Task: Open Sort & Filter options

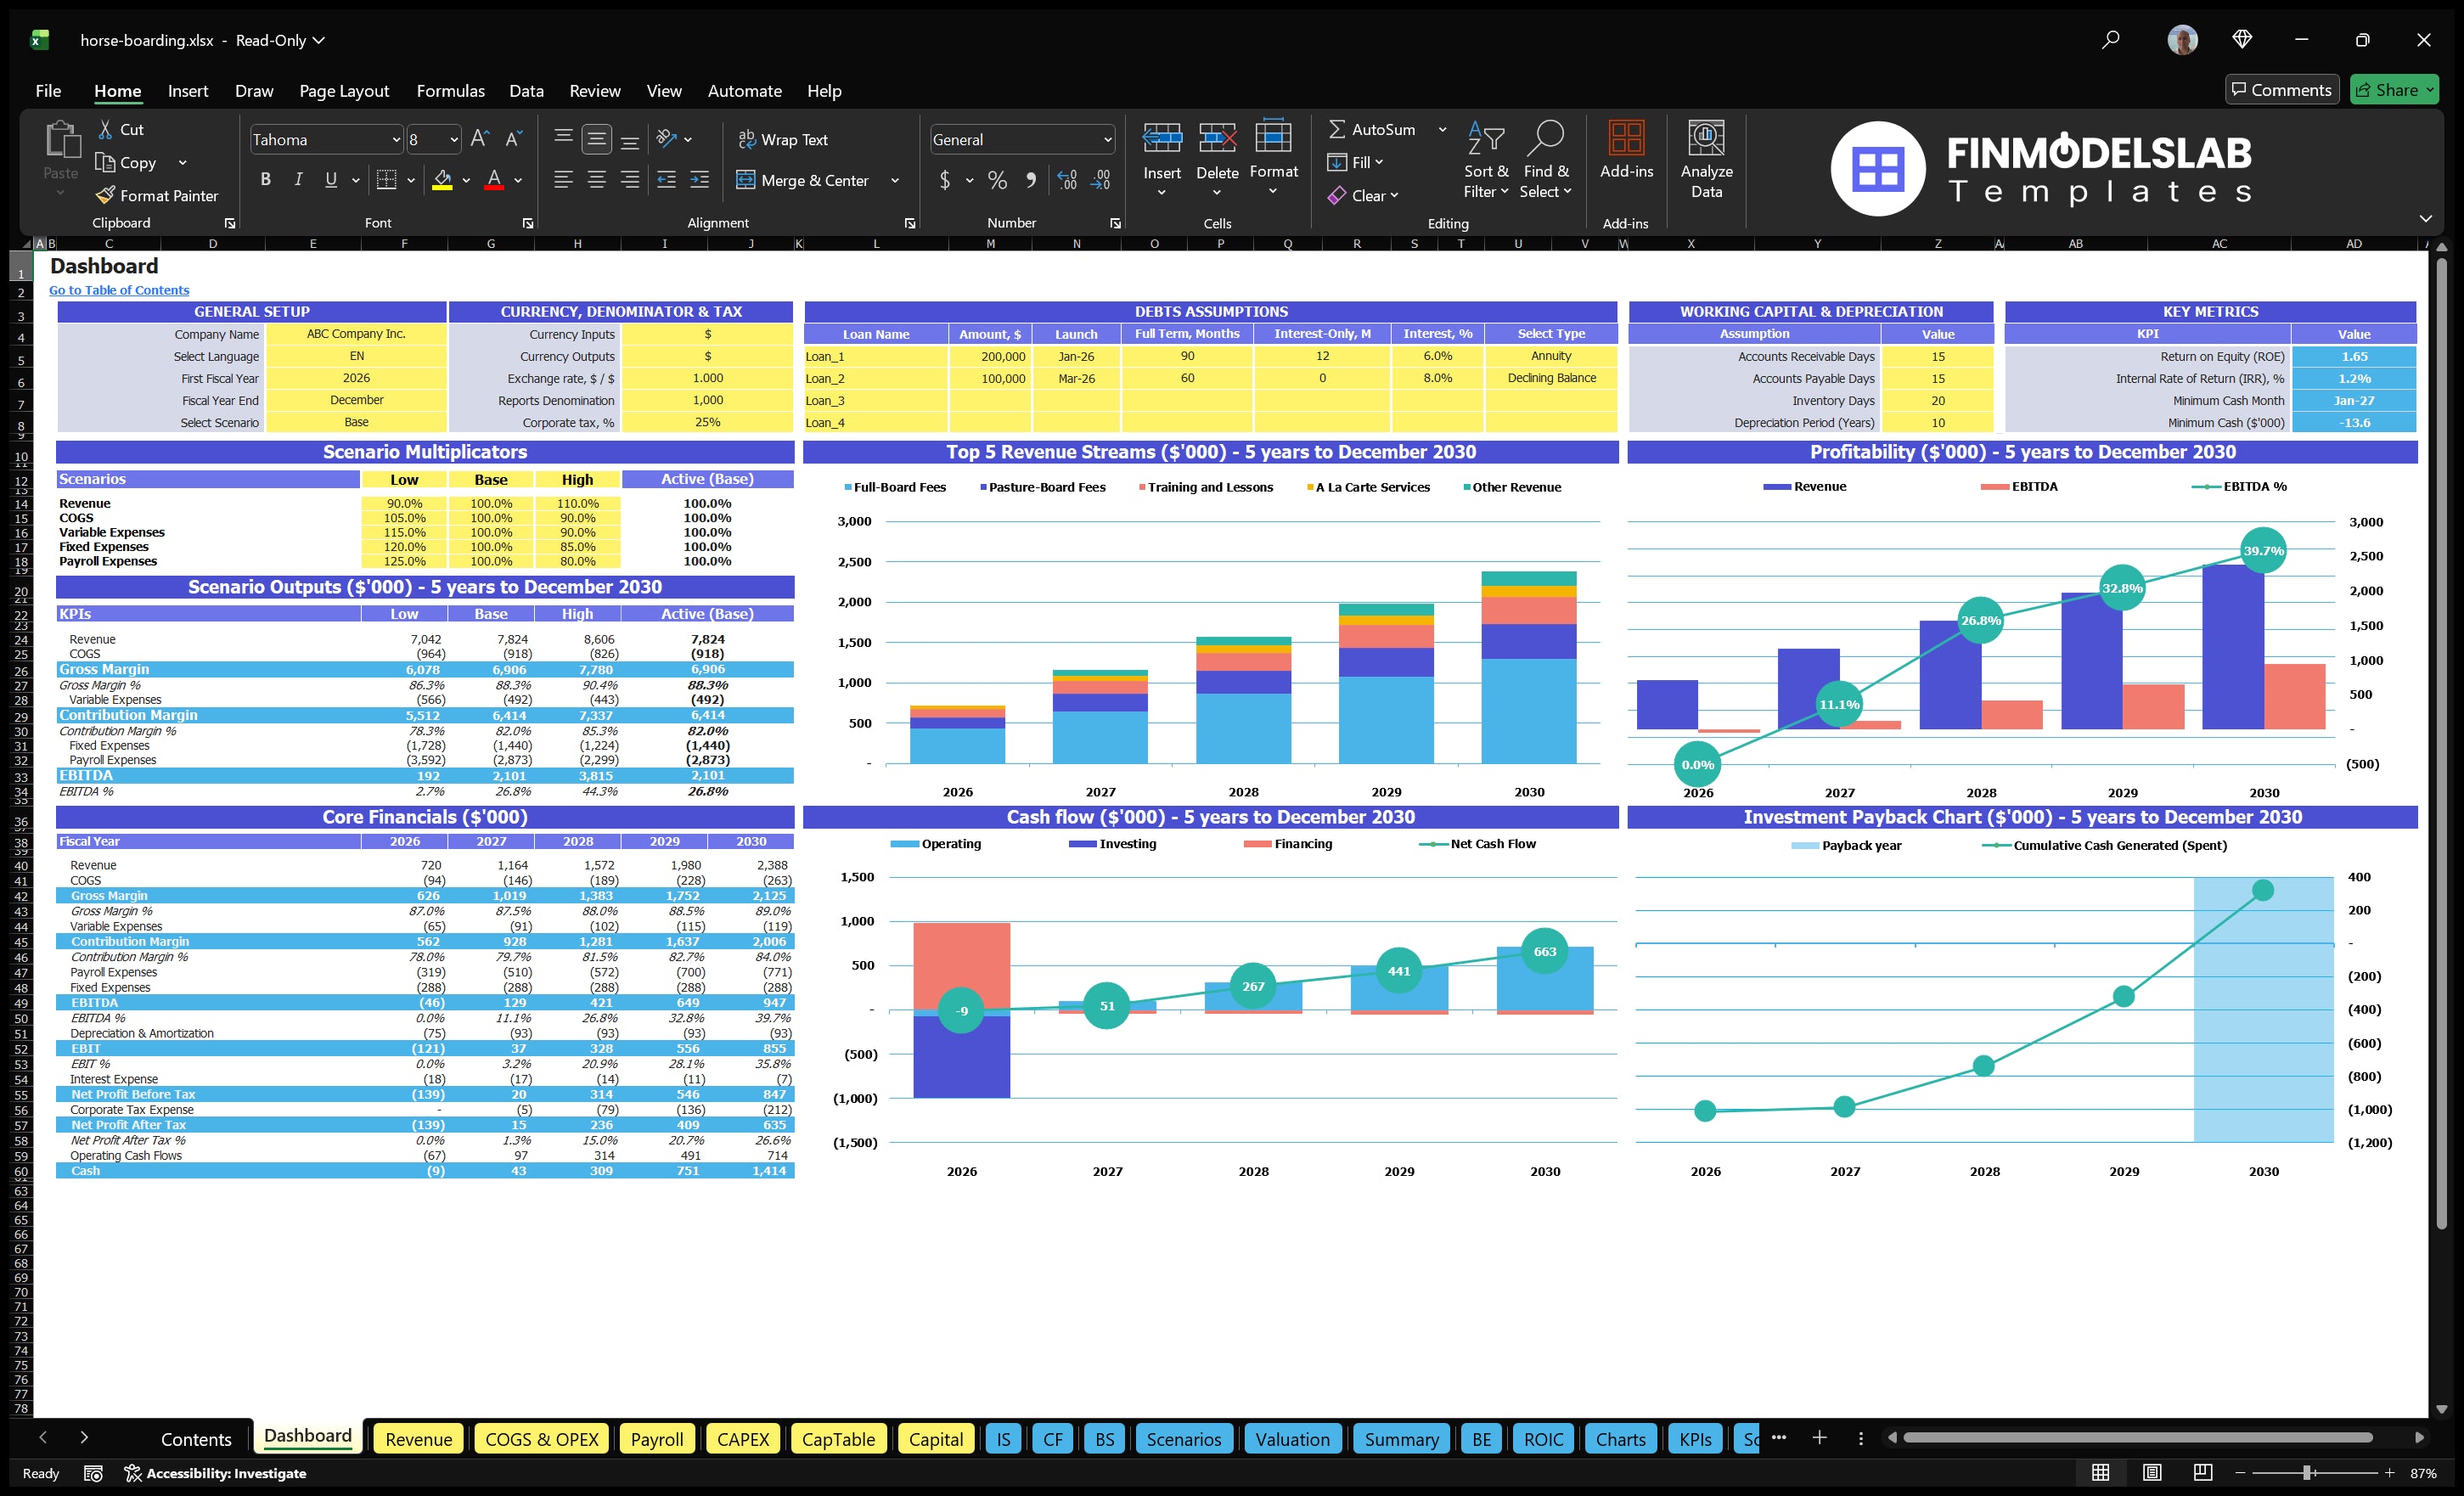Action: tap(1486, 158)
